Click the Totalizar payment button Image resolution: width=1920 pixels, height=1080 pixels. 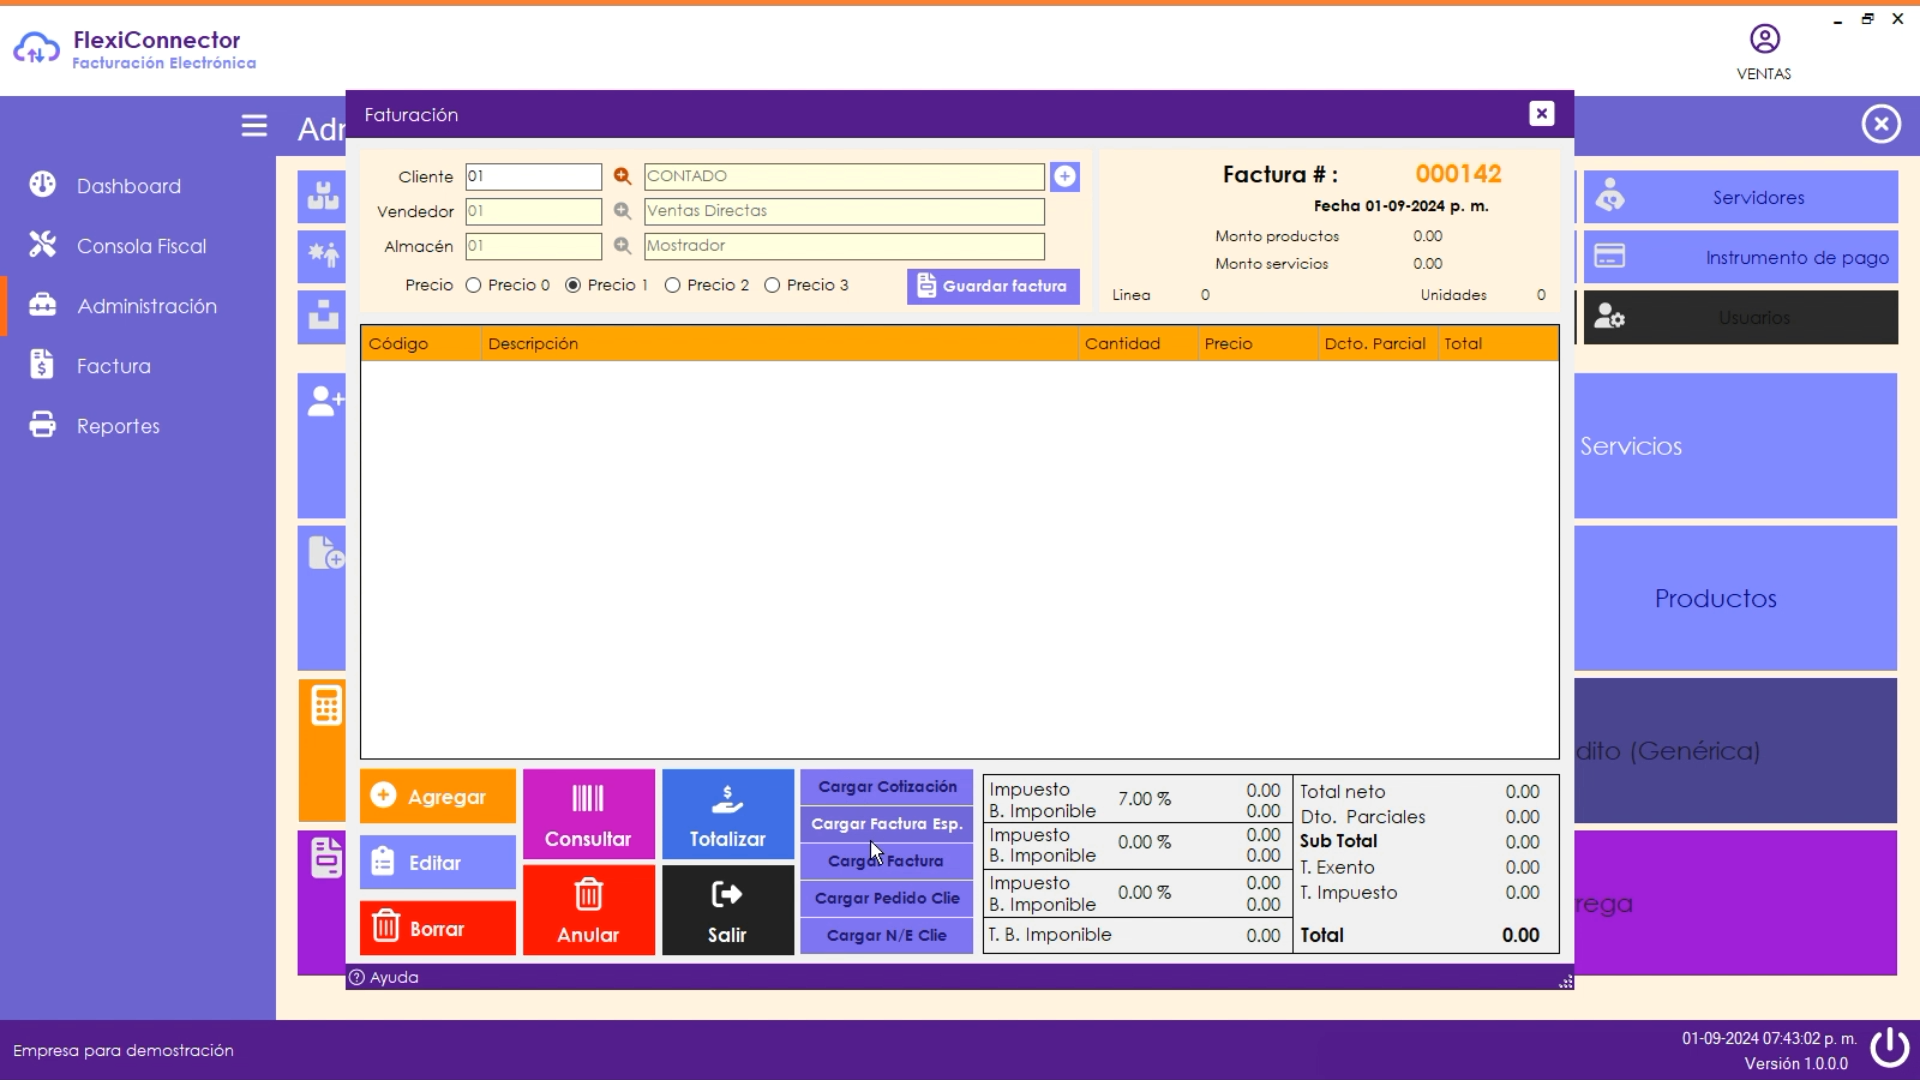point(727,815)
